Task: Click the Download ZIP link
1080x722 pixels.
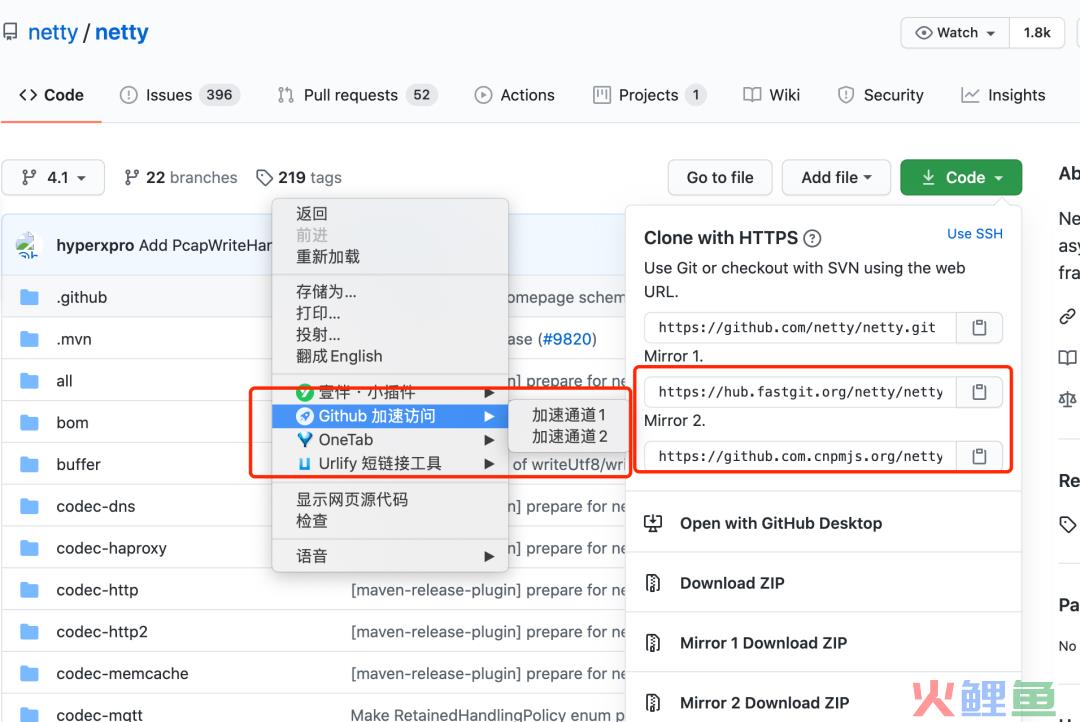Action: click(x=732, y=584)
